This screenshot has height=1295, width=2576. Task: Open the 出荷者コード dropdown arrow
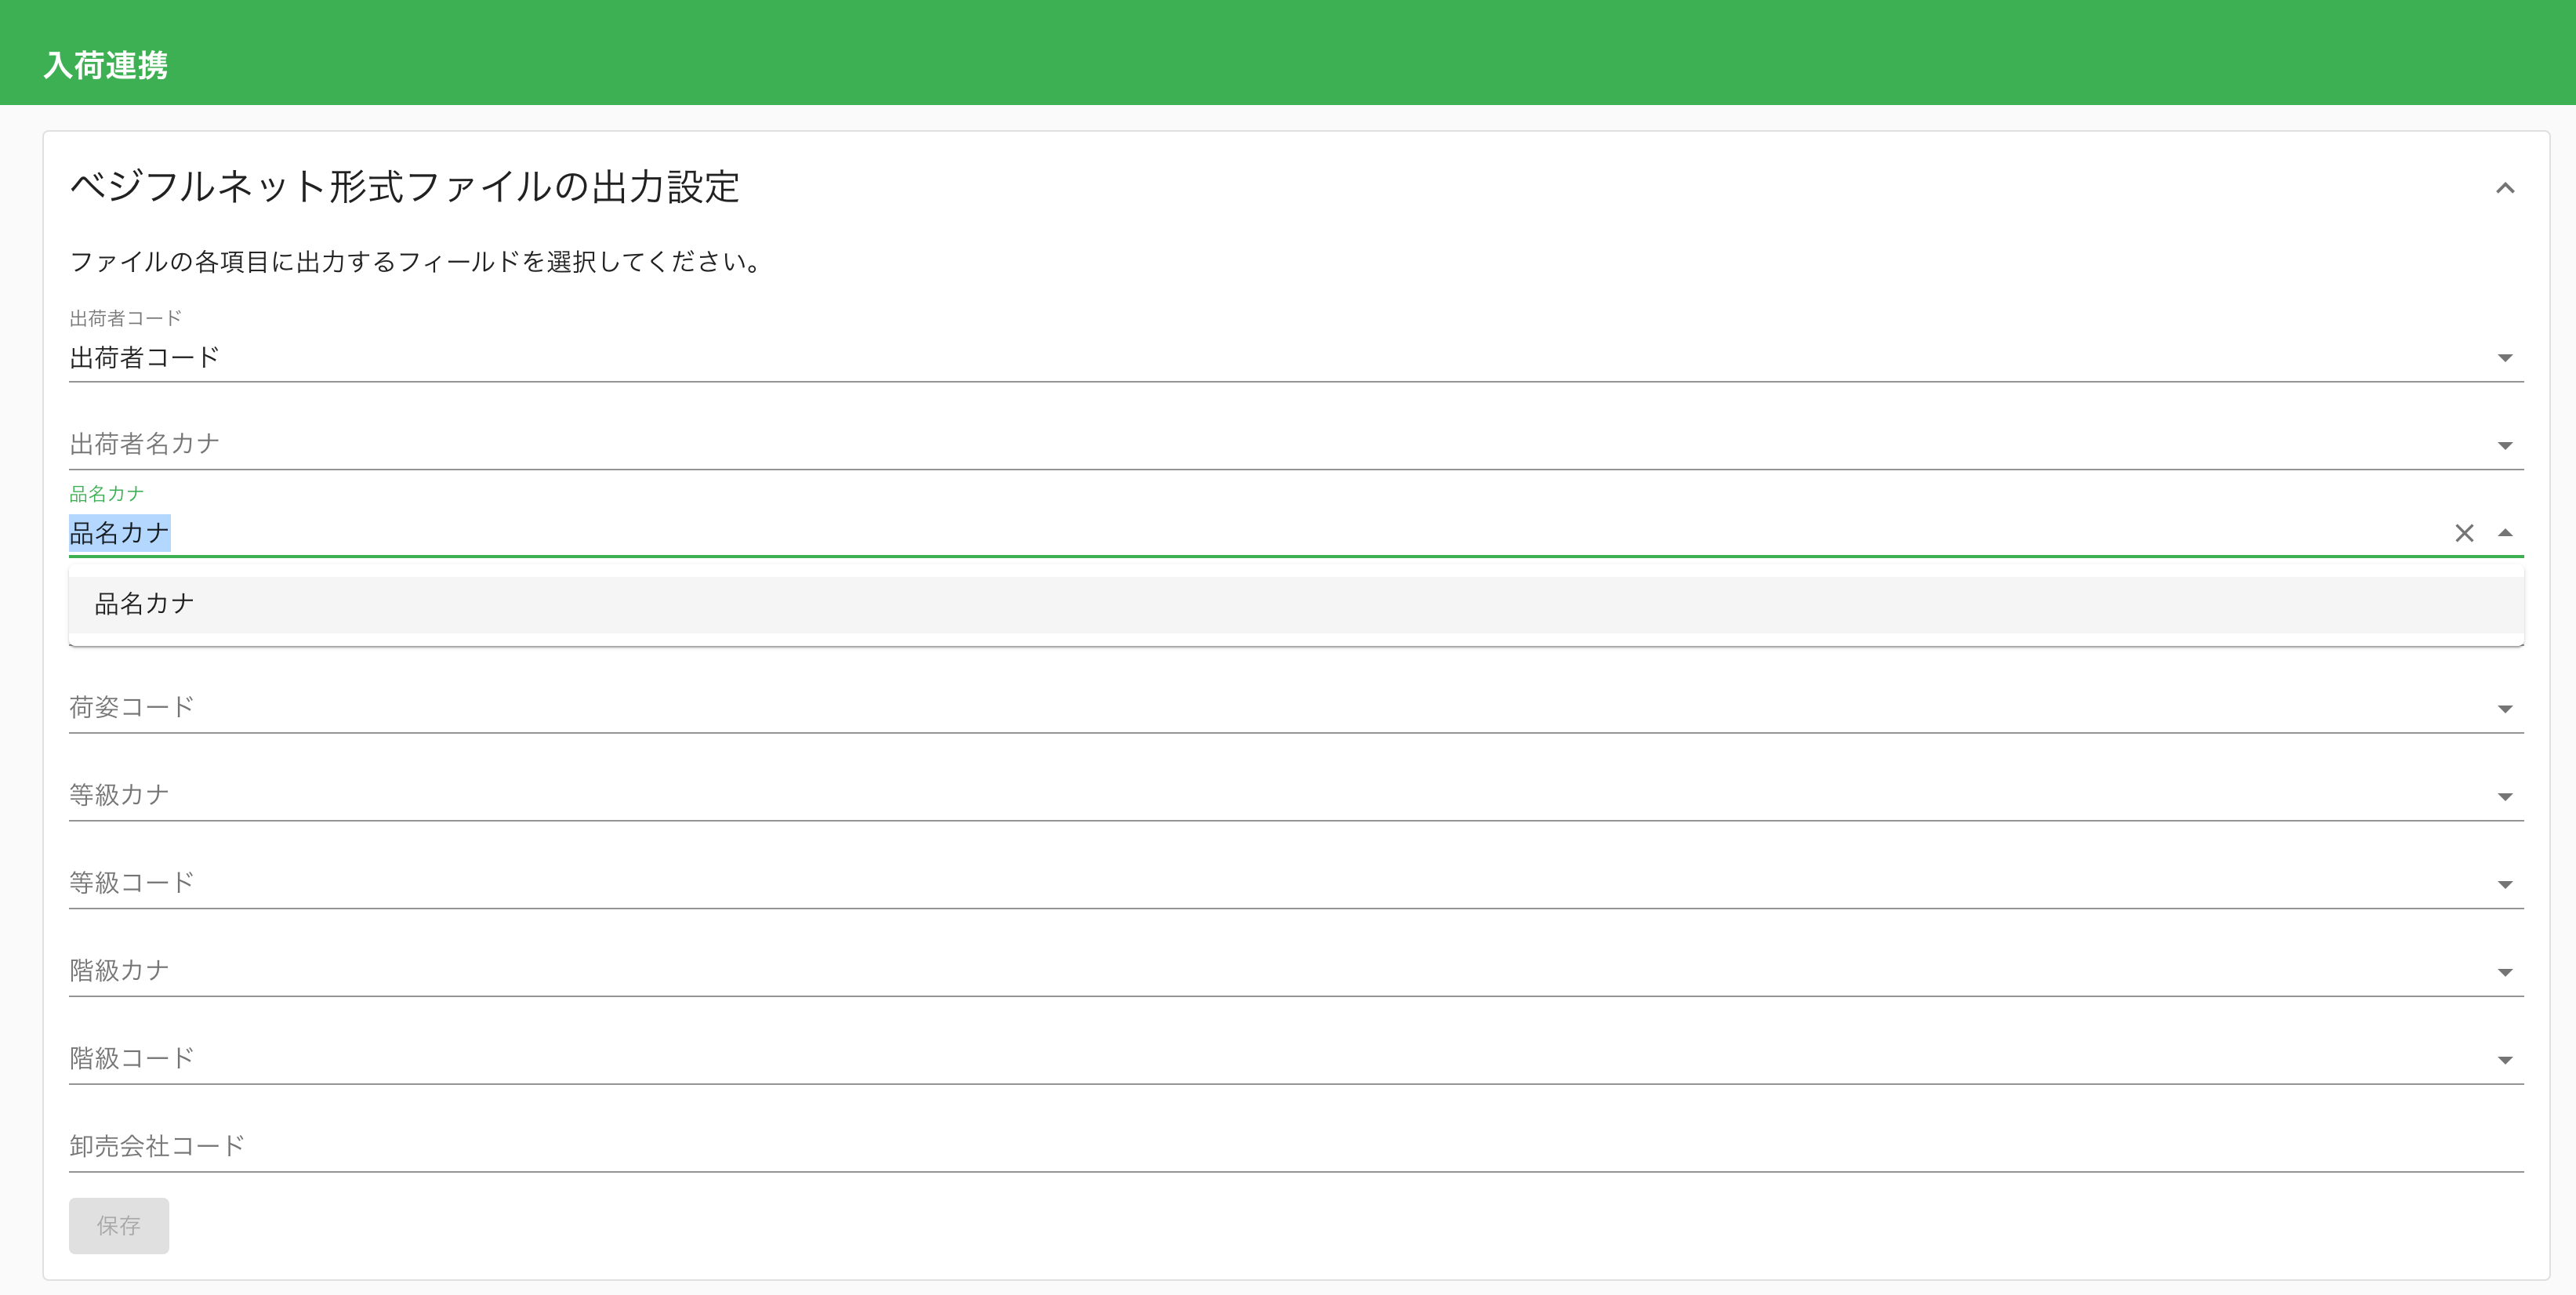[x=2505, y=358]
